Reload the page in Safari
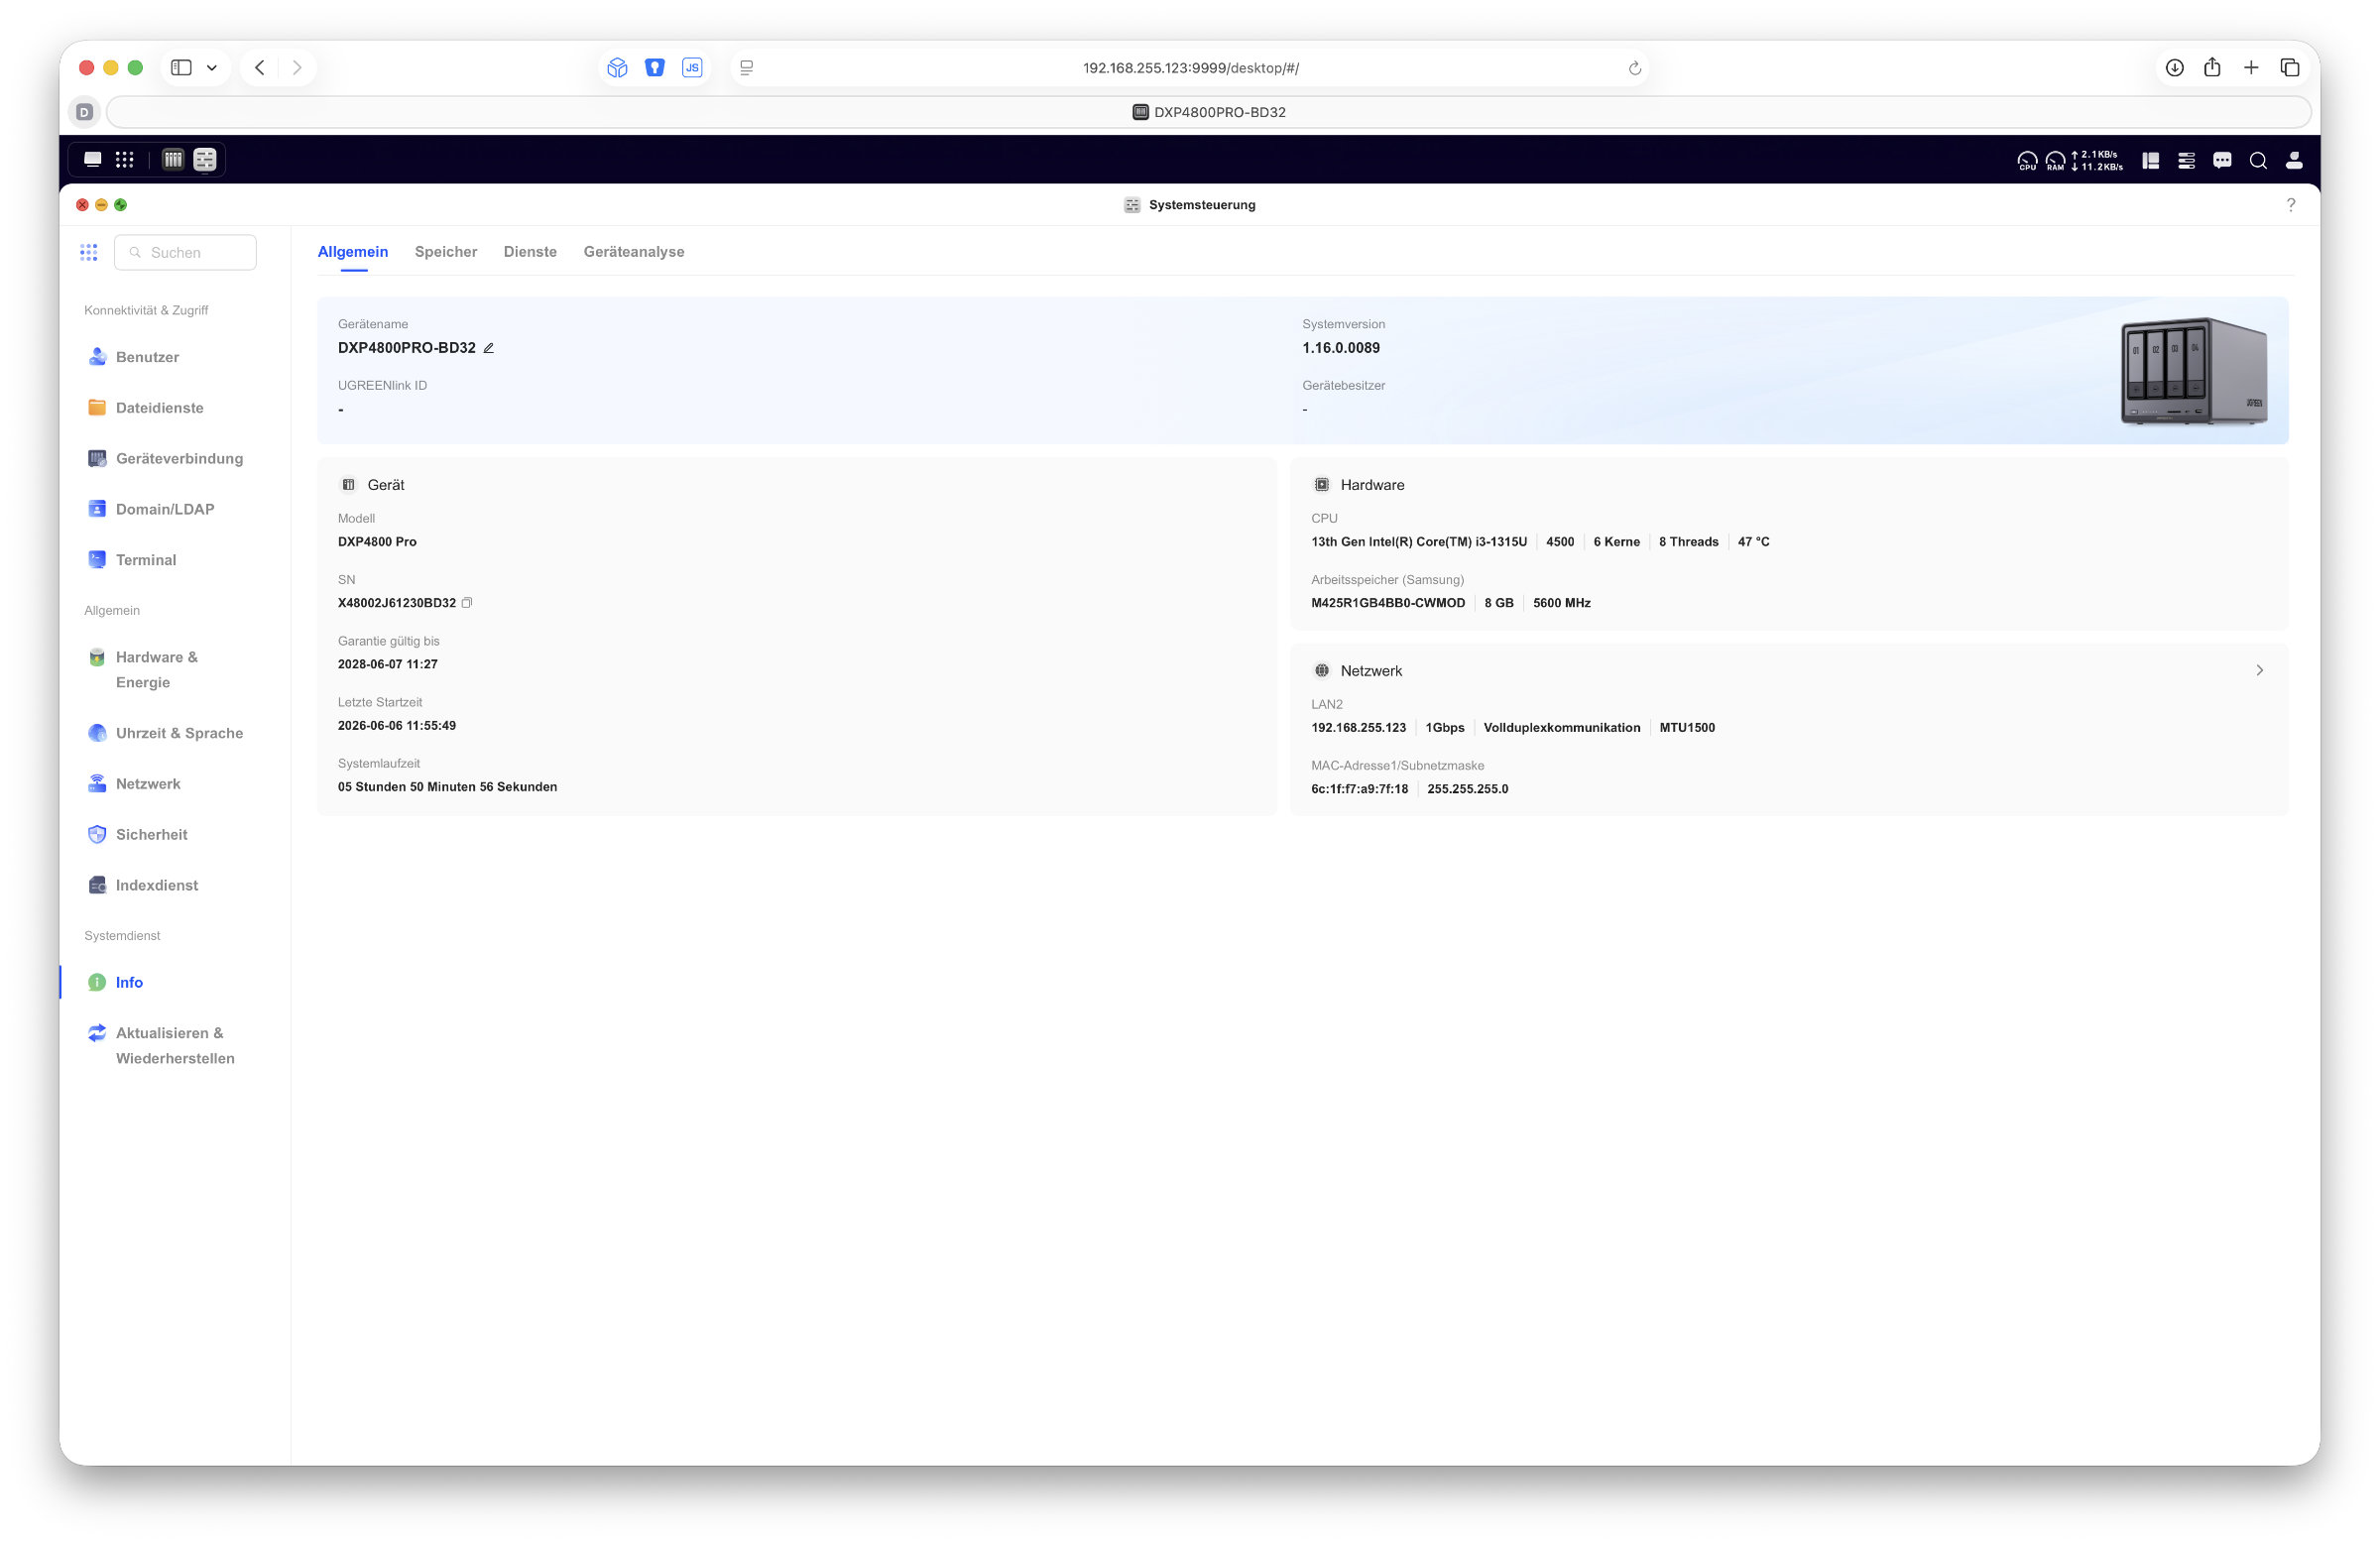The image size is (2380, 1544). tap(1635, 68)
